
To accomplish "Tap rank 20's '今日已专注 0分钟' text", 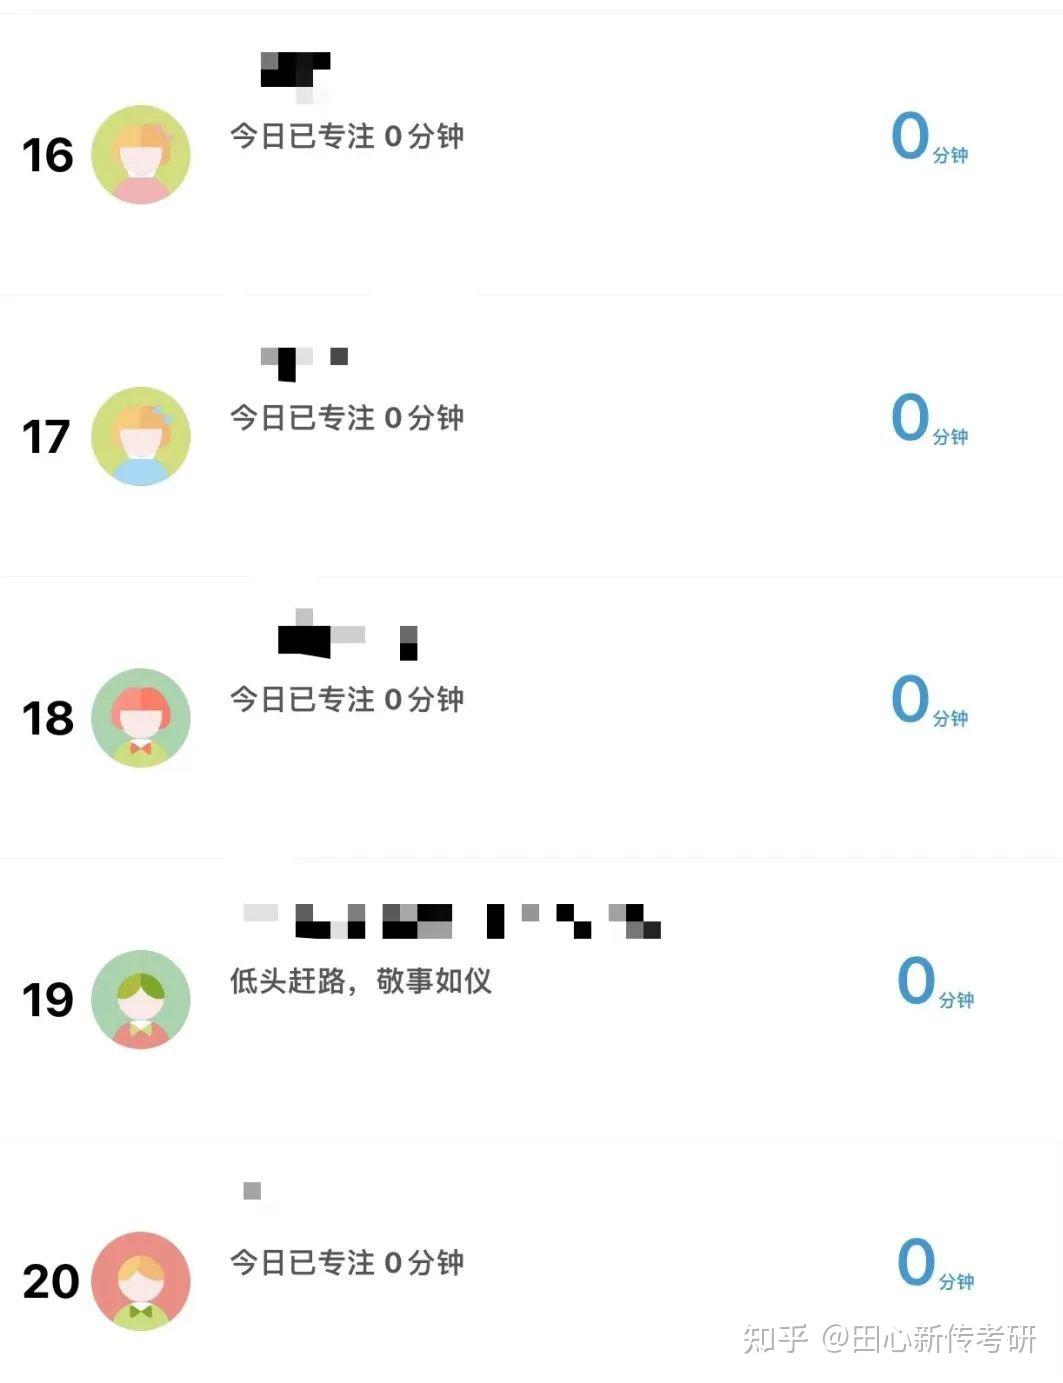I will [347, 1262].
